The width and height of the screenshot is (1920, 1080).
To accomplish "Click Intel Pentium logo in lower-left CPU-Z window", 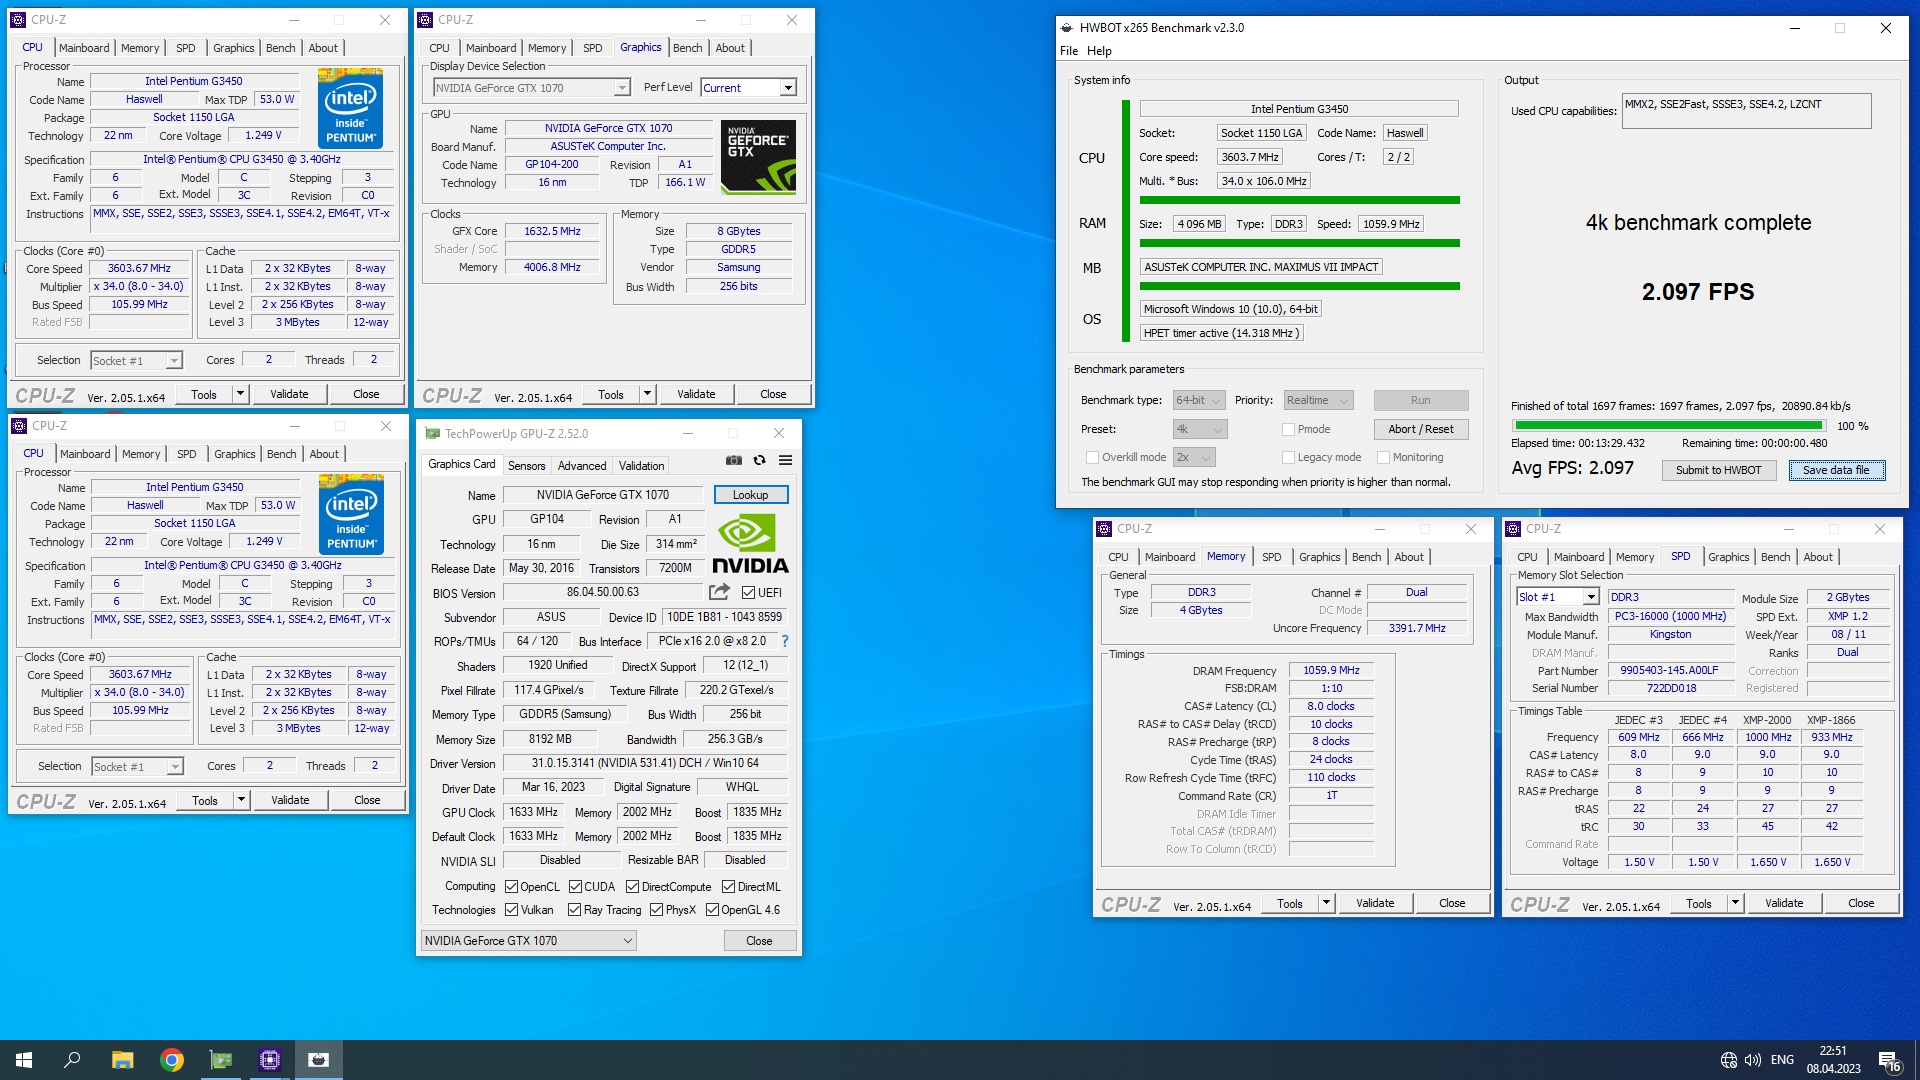I will [351, 513].
